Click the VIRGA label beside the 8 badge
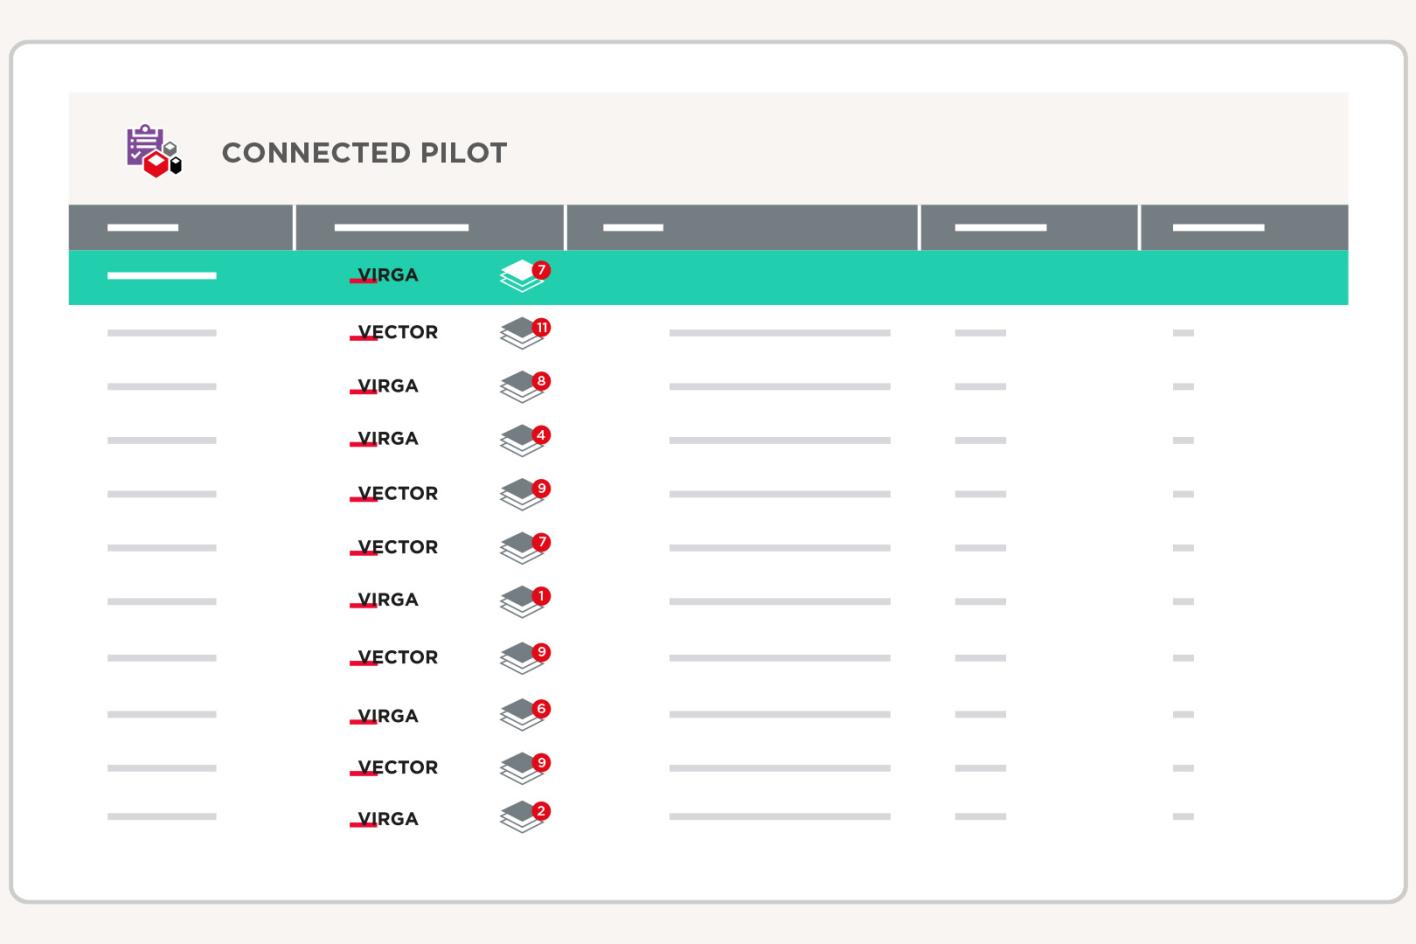The width and height of the screenshot is (1416, 944). click(x=388, y=386)
